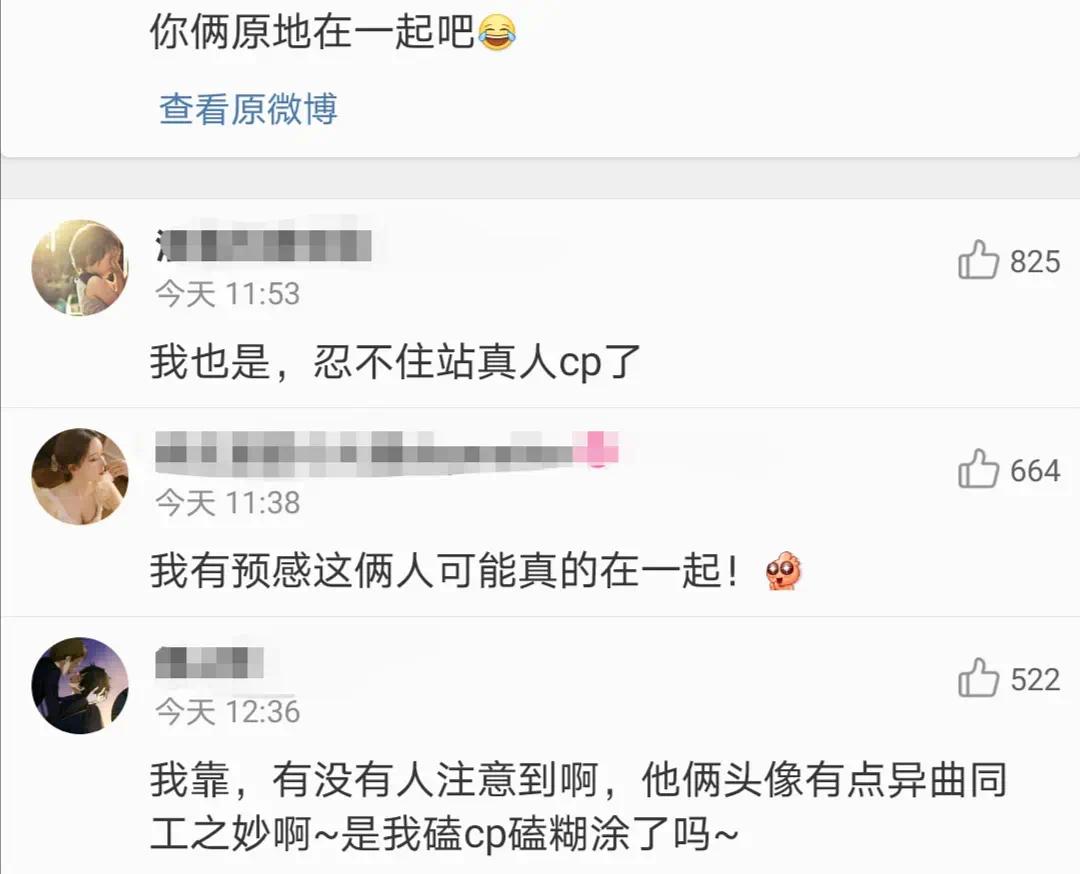Select the comment starting with 我靠，有没有人注意到
Image resolution: width=1080 pixels, height=874 pixels.
[579, 807]
